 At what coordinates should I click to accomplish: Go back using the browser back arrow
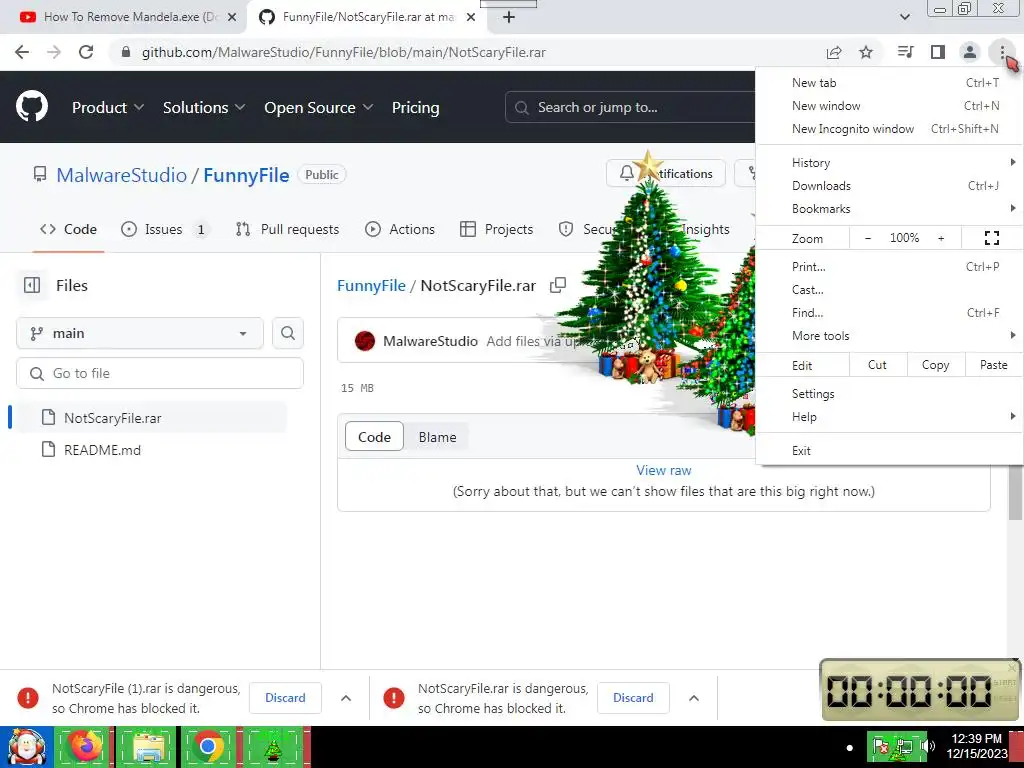click(22, 52)
